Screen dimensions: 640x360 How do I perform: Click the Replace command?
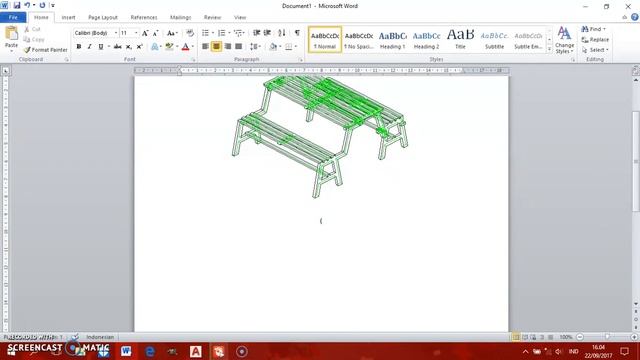point(596,40)
